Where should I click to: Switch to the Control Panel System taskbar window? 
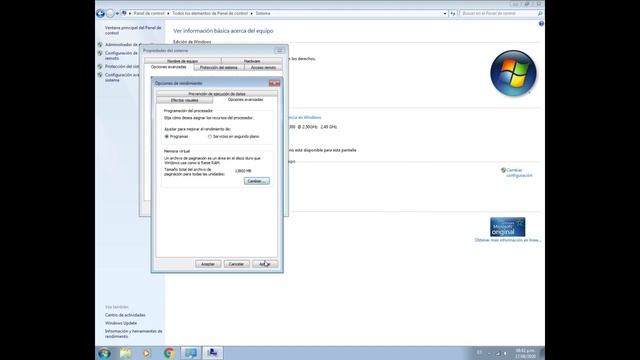[191, 353]
